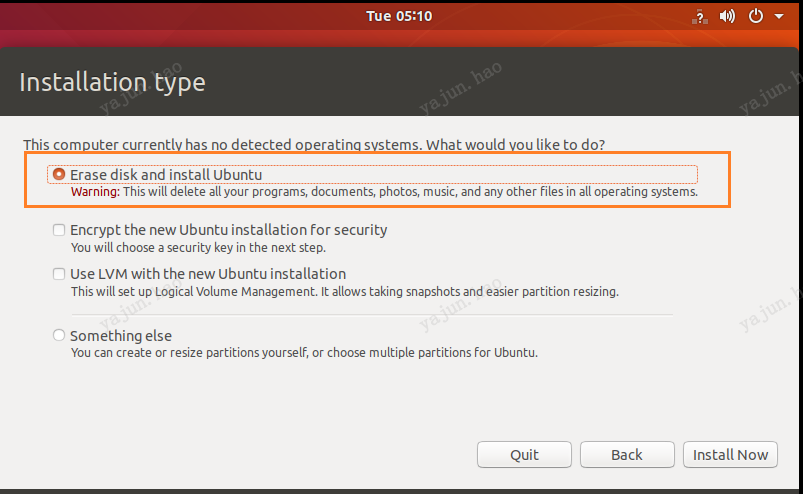
Task: Open the network status icon in top bar
Action: (x=700, y=17)
